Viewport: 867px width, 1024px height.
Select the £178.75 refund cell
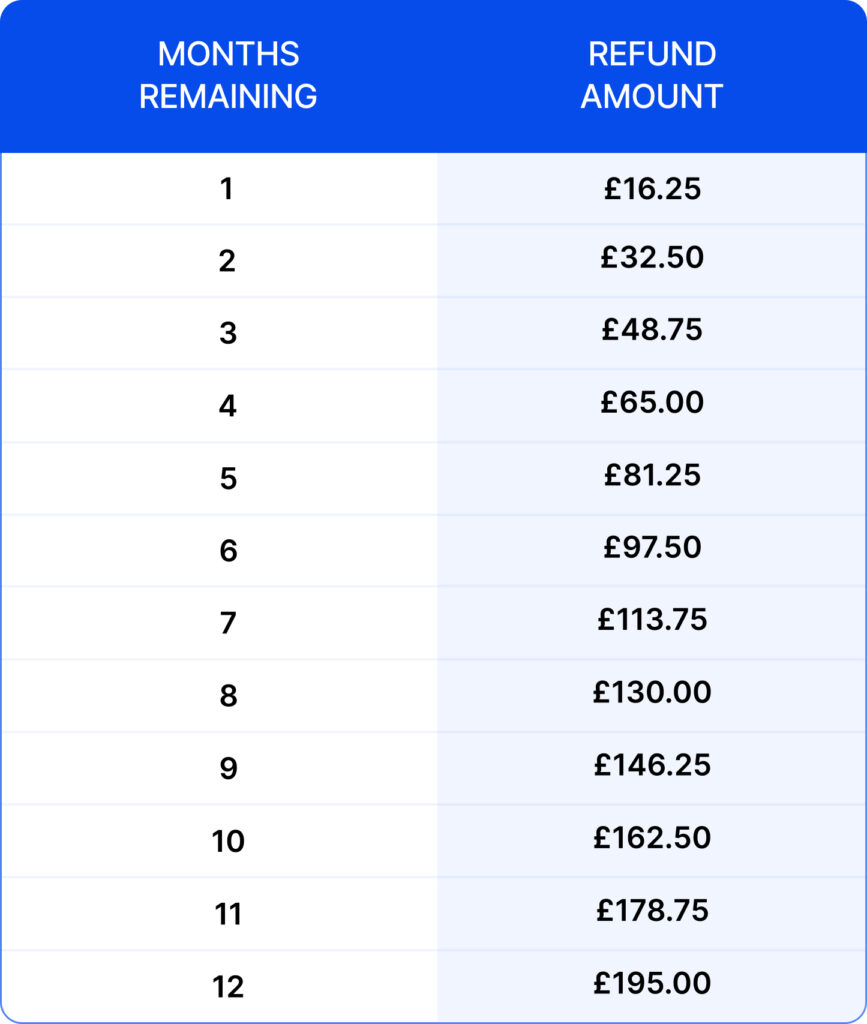(652, 910)
